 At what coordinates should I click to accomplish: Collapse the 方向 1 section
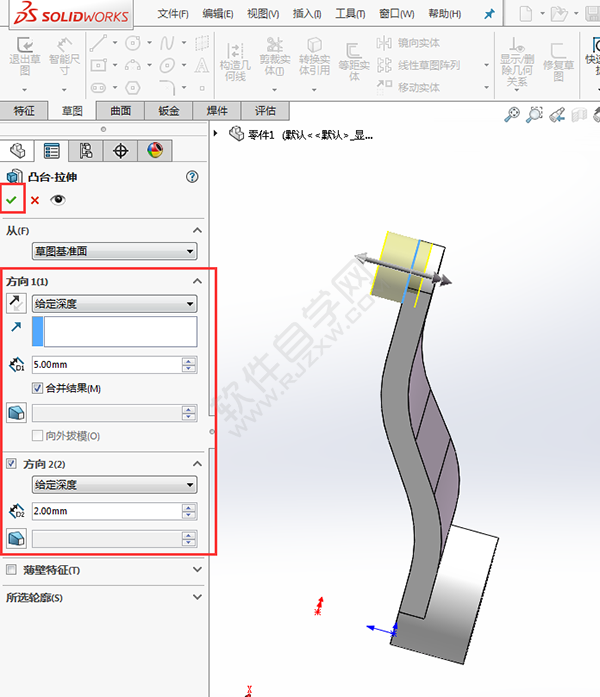[x=197, y=281]
